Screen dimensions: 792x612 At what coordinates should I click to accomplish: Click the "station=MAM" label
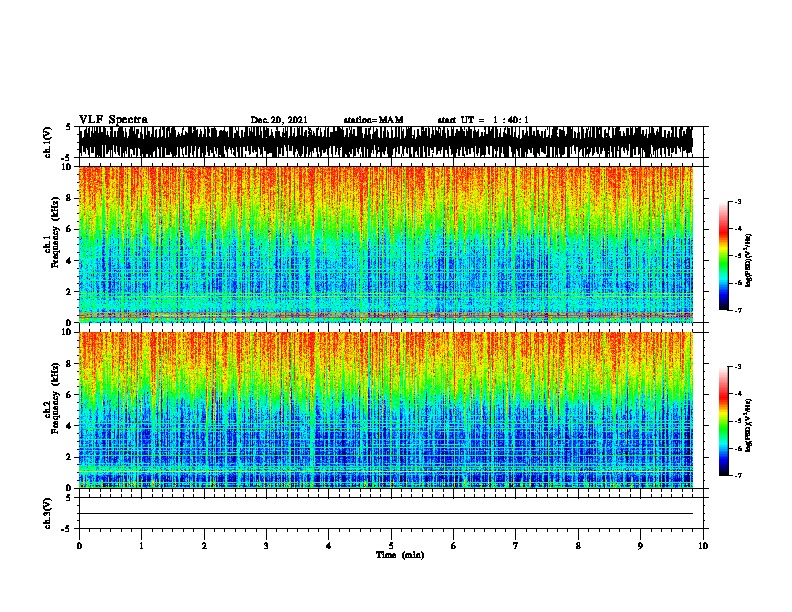[373, 120]
